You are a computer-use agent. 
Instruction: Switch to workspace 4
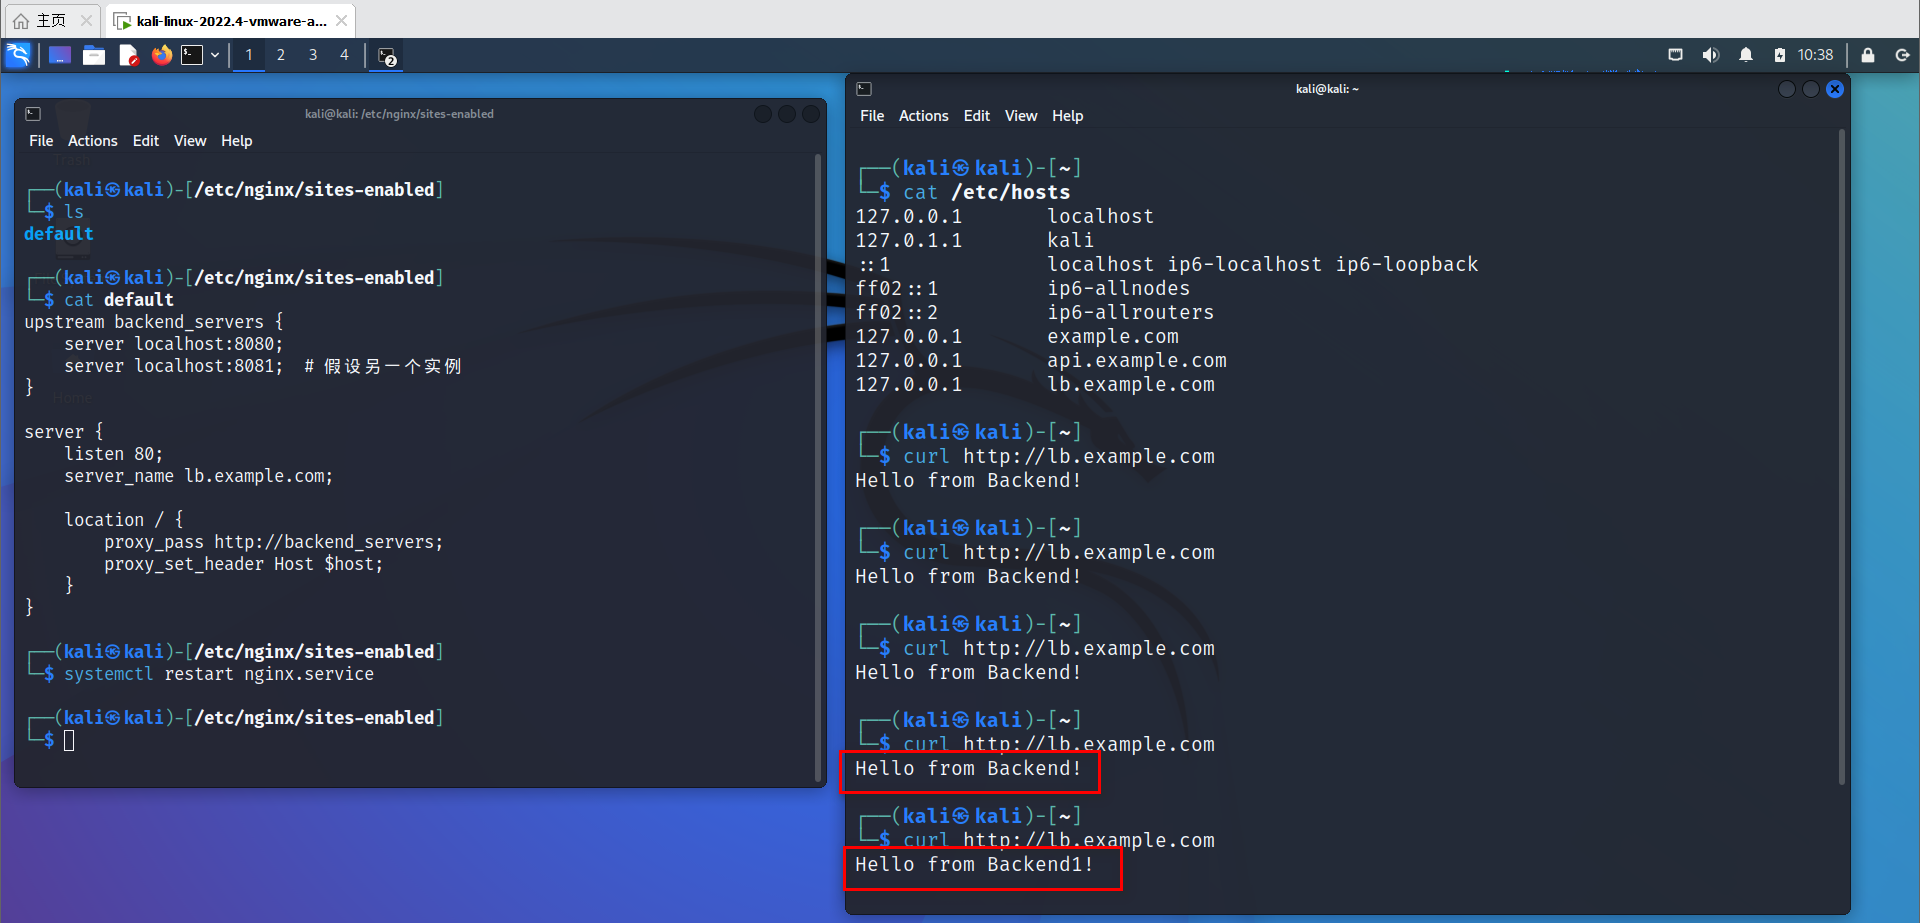coord(345,55)
